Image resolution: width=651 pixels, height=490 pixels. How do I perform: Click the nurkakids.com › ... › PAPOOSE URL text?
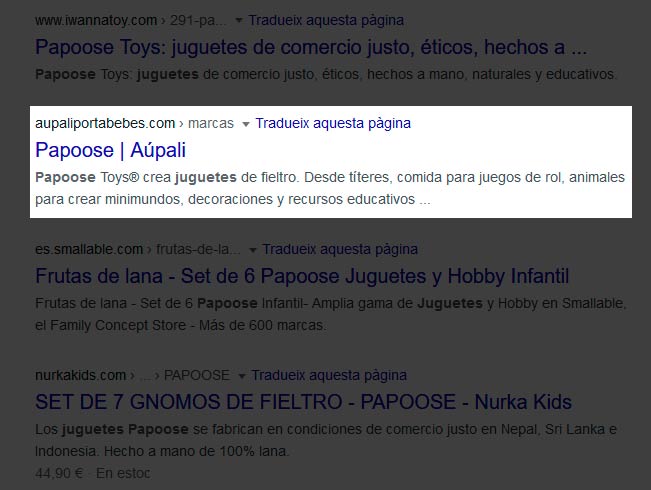click(132, 375)
